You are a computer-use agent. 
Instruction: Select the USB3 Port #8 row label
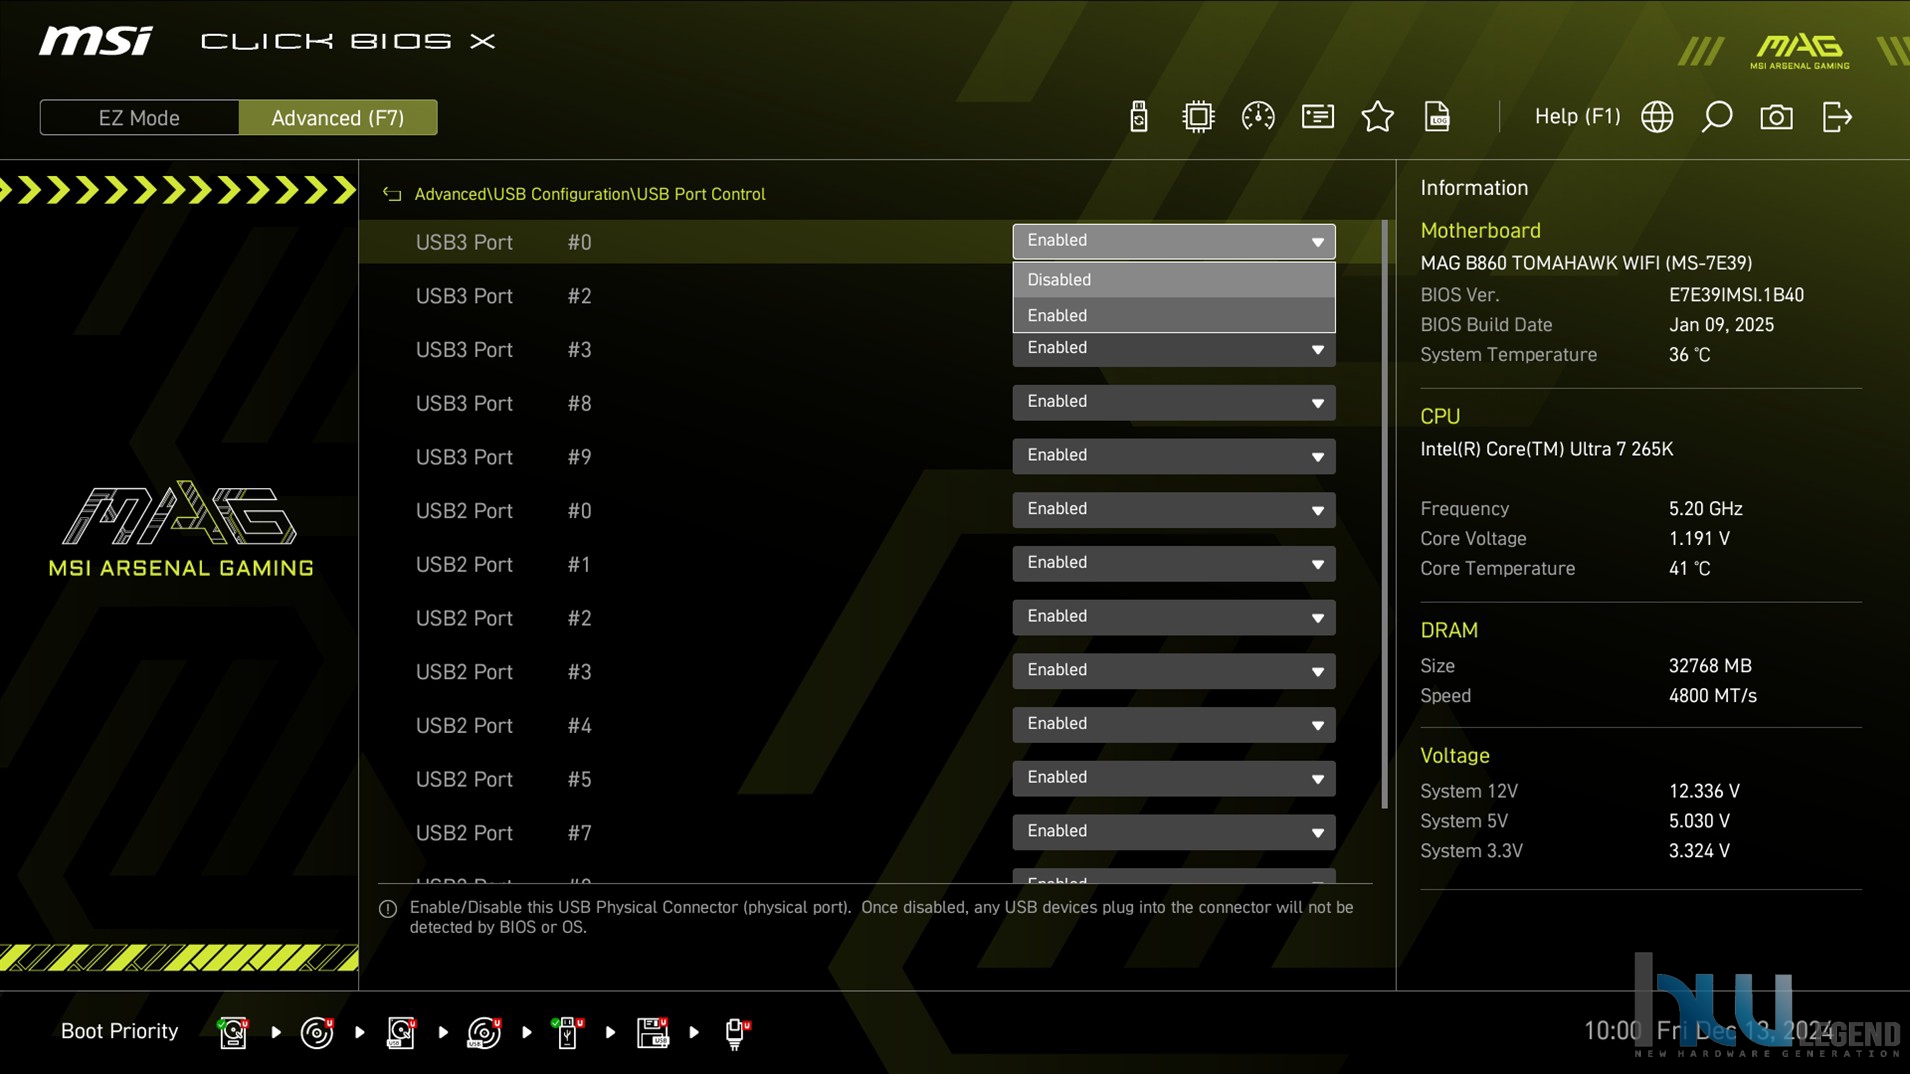(x=503, y=403)
